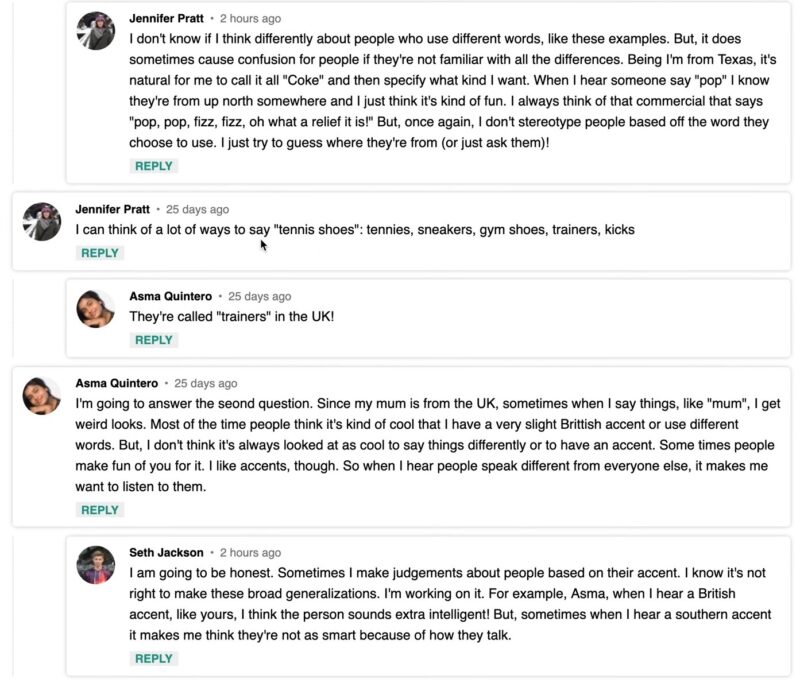Screen dimensions: 800x687
Task: Click the "25 days ago" timestamp on Asma's "mum" comment
Action: click(205, 383)
